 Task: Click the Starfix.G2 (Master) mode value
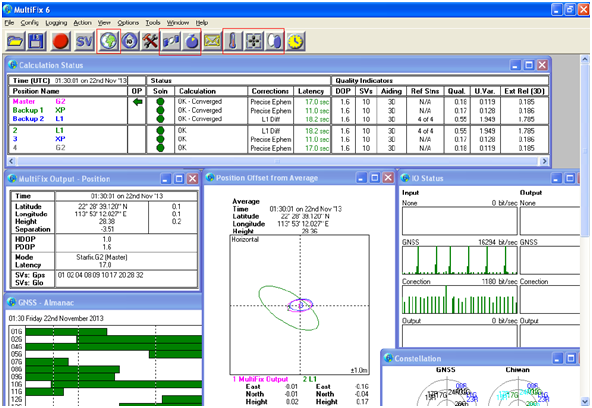(x=102, y=257)
